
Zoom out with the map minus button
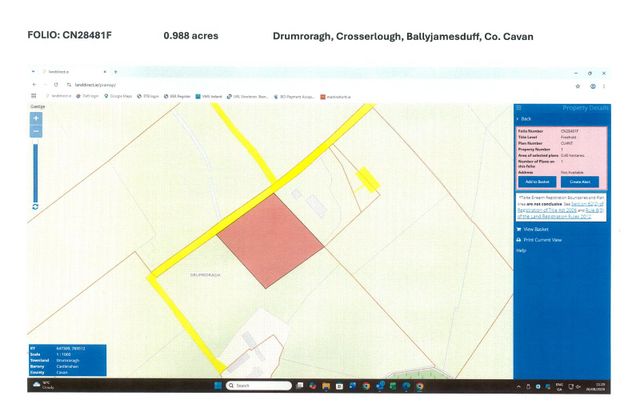[36, 131]
